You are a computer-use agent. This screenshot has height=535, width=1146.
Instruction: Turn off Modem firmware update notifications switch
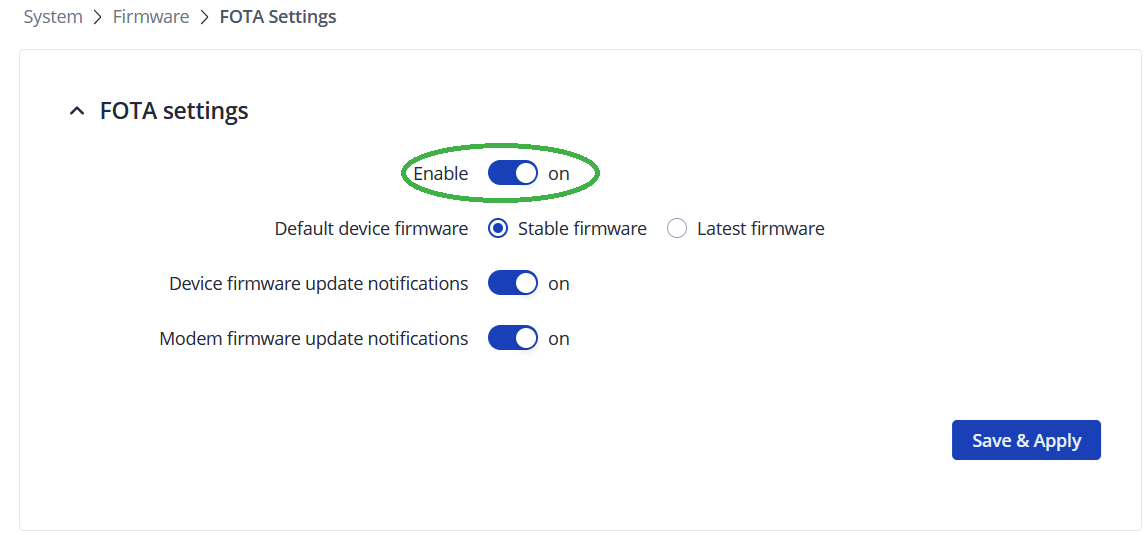[x=513, y=339]
